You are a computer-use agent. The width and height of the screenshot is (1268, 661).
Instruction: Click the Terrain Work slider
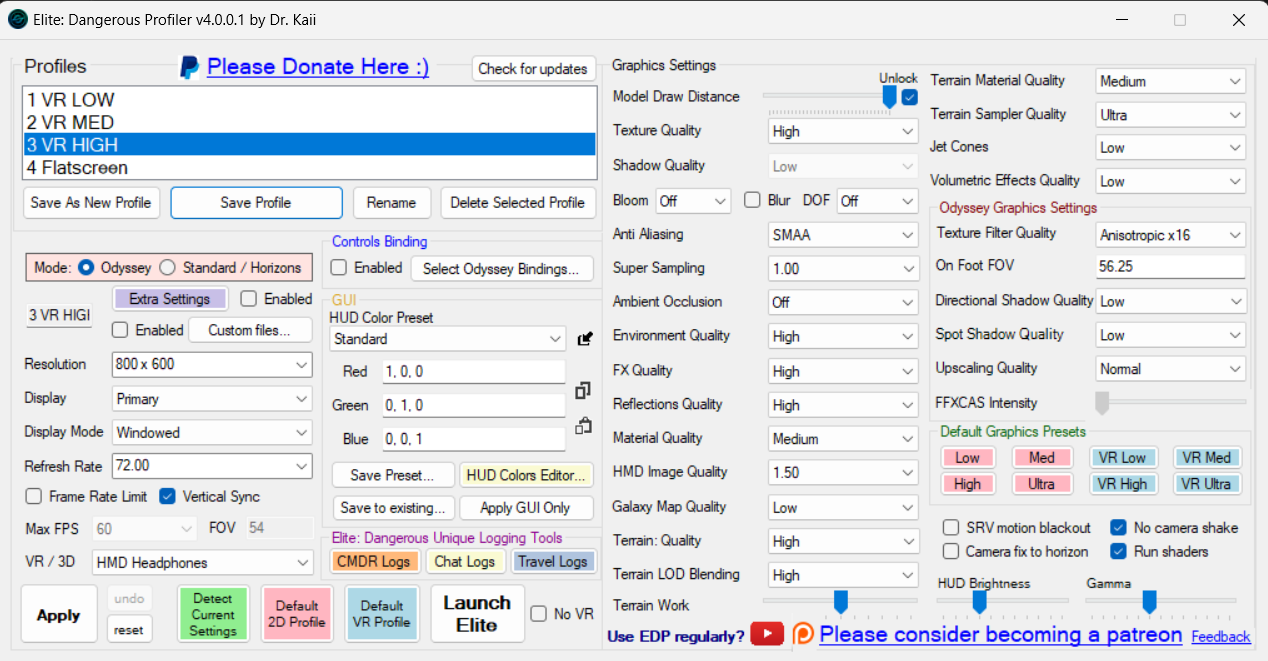point(840,602)
